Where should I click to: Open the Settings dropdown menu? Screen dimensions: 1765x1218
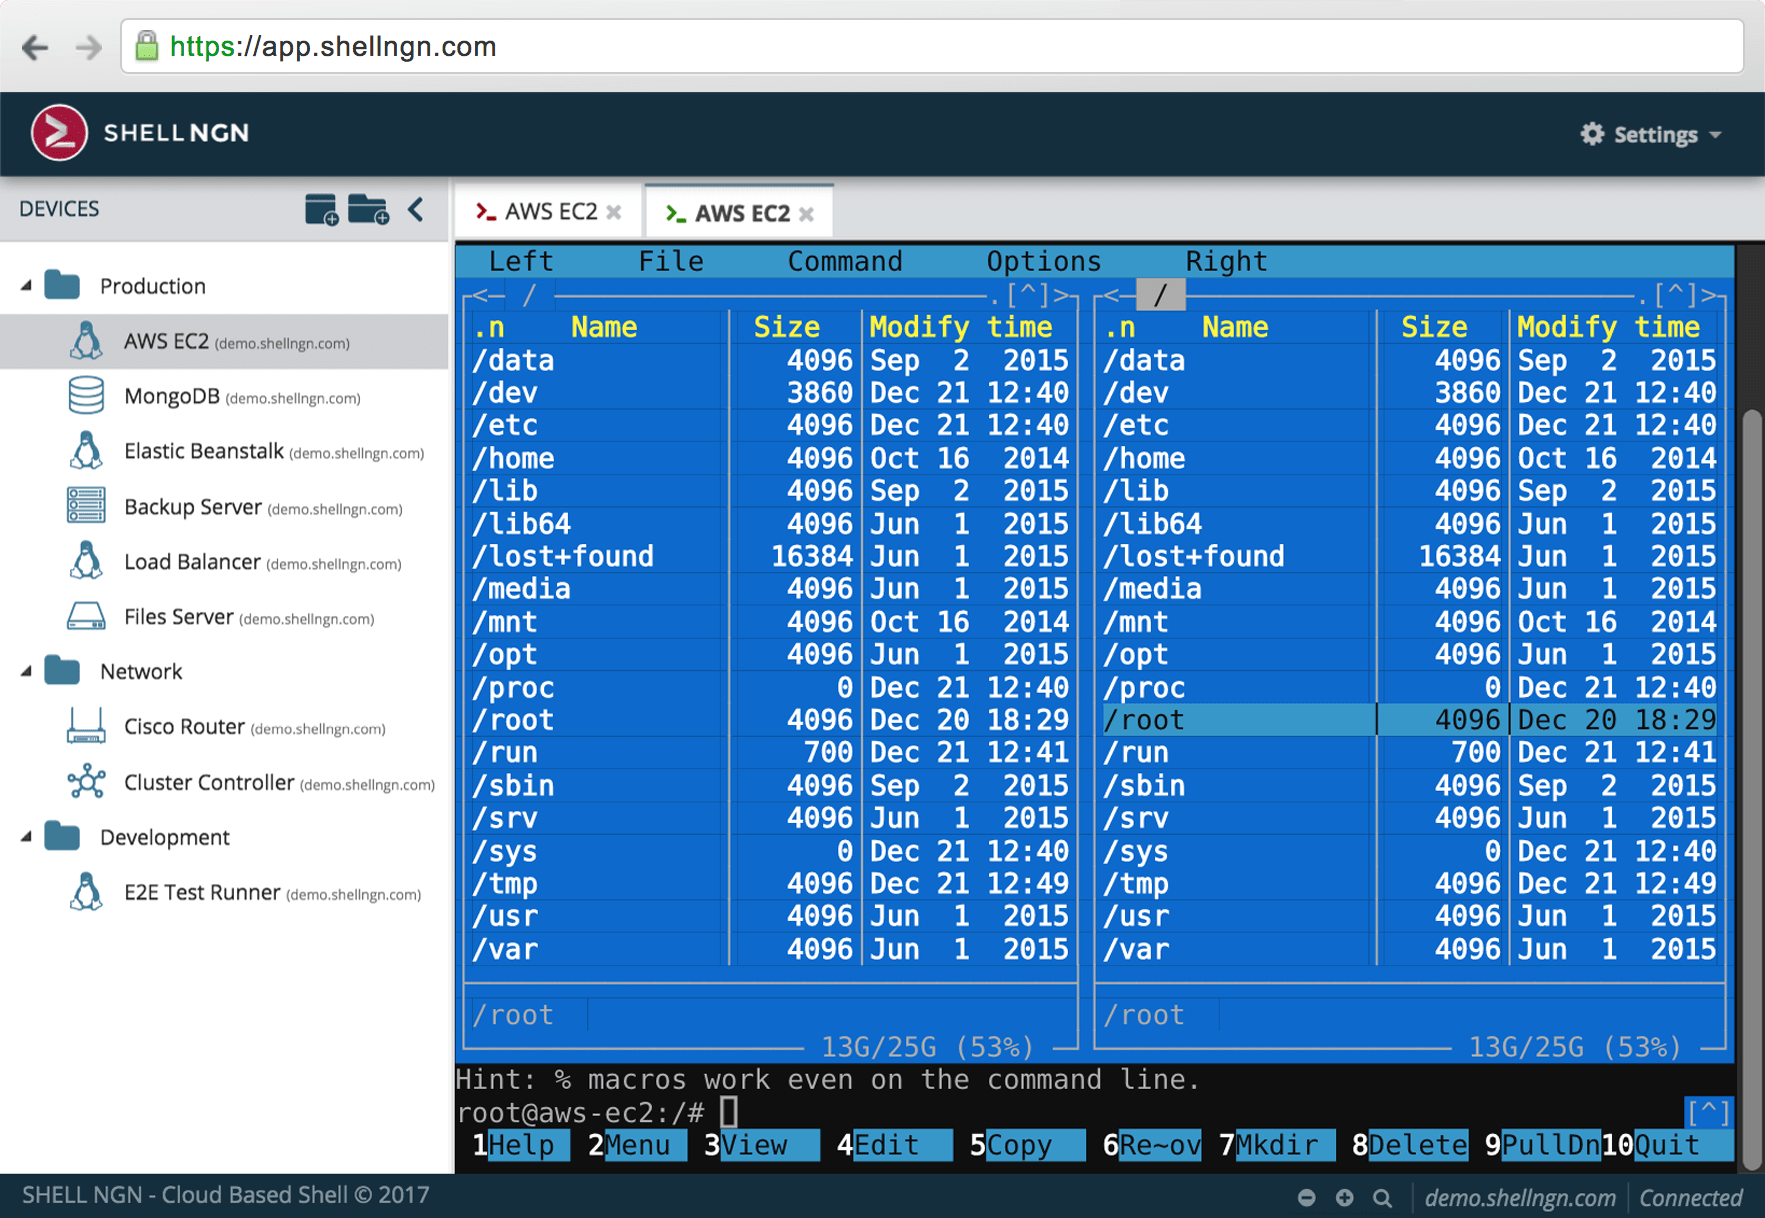(x=1651, y=134)
